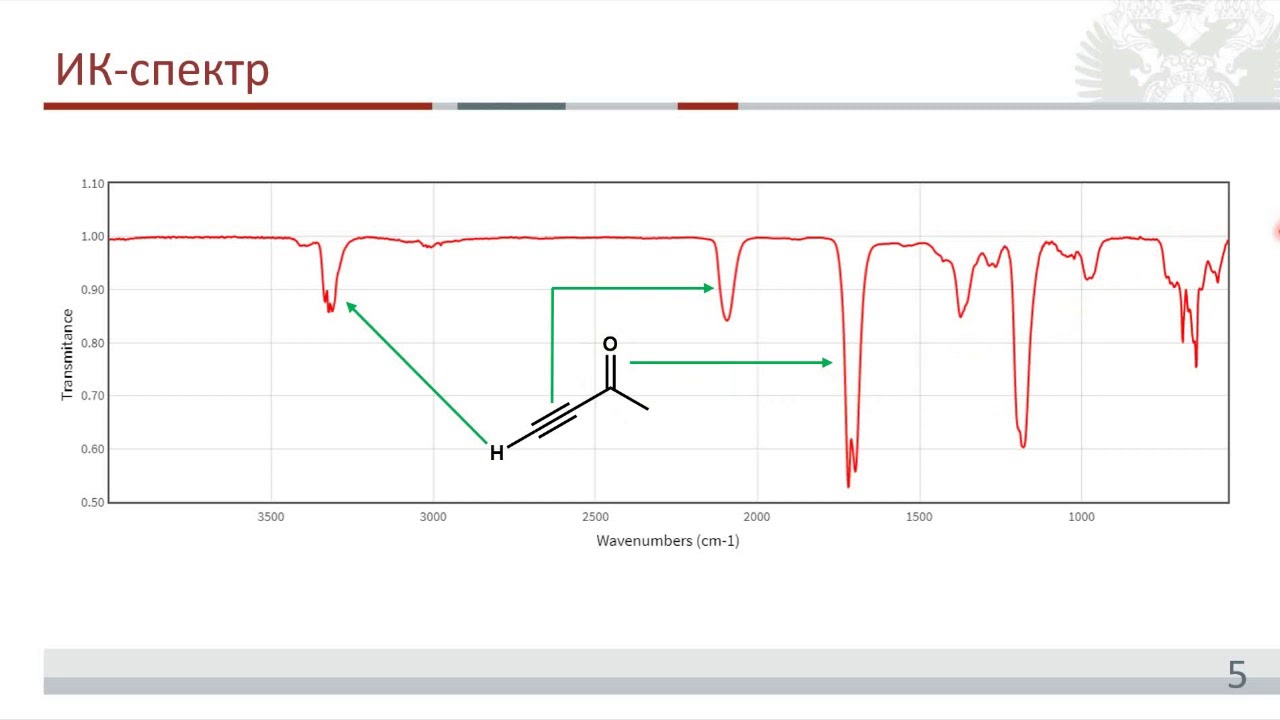Viewport: 1280px width, 720px height.
Task: Click the 0.90 transmittance tick
Action: (x=92, y=290)
